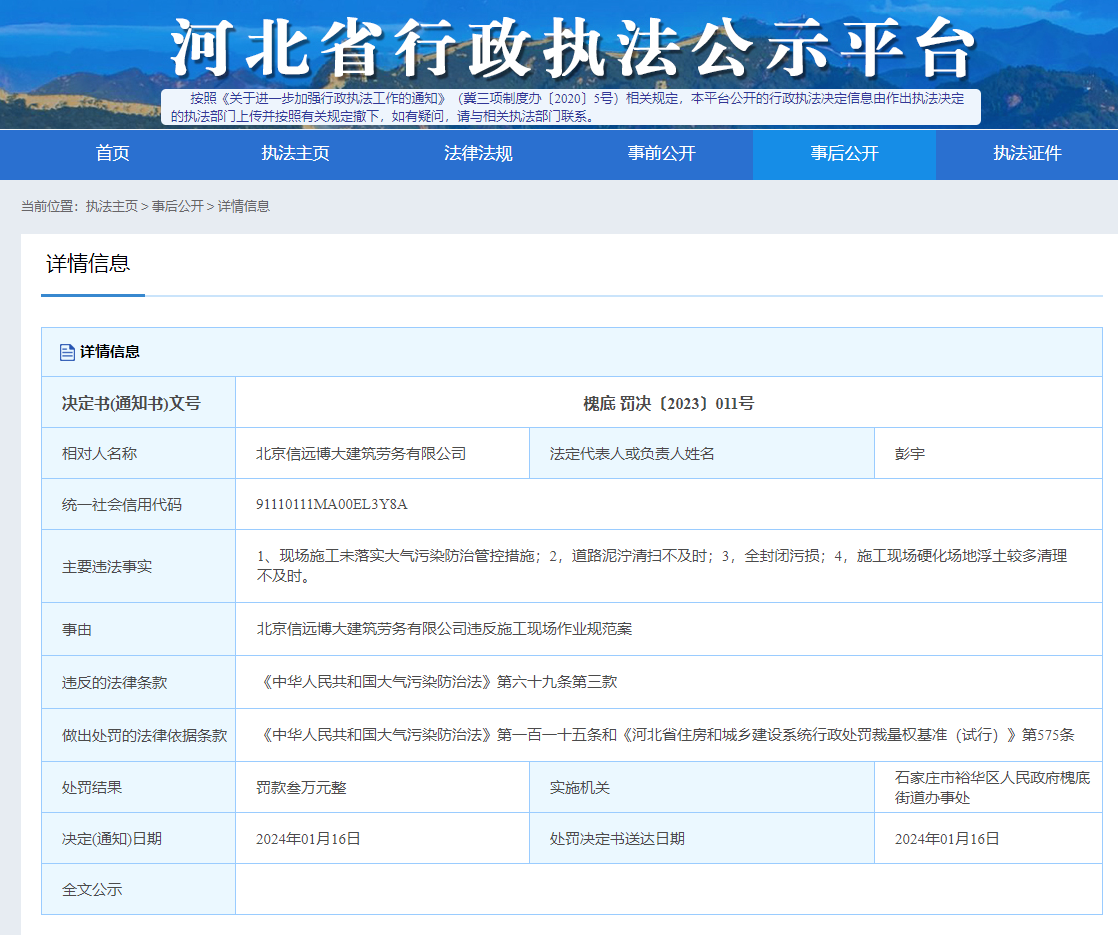The height and width of the screenshot is (935, 1118).
Task: Click the penalty result 罚款叁万元整
Action: click(x=301, y=787)
